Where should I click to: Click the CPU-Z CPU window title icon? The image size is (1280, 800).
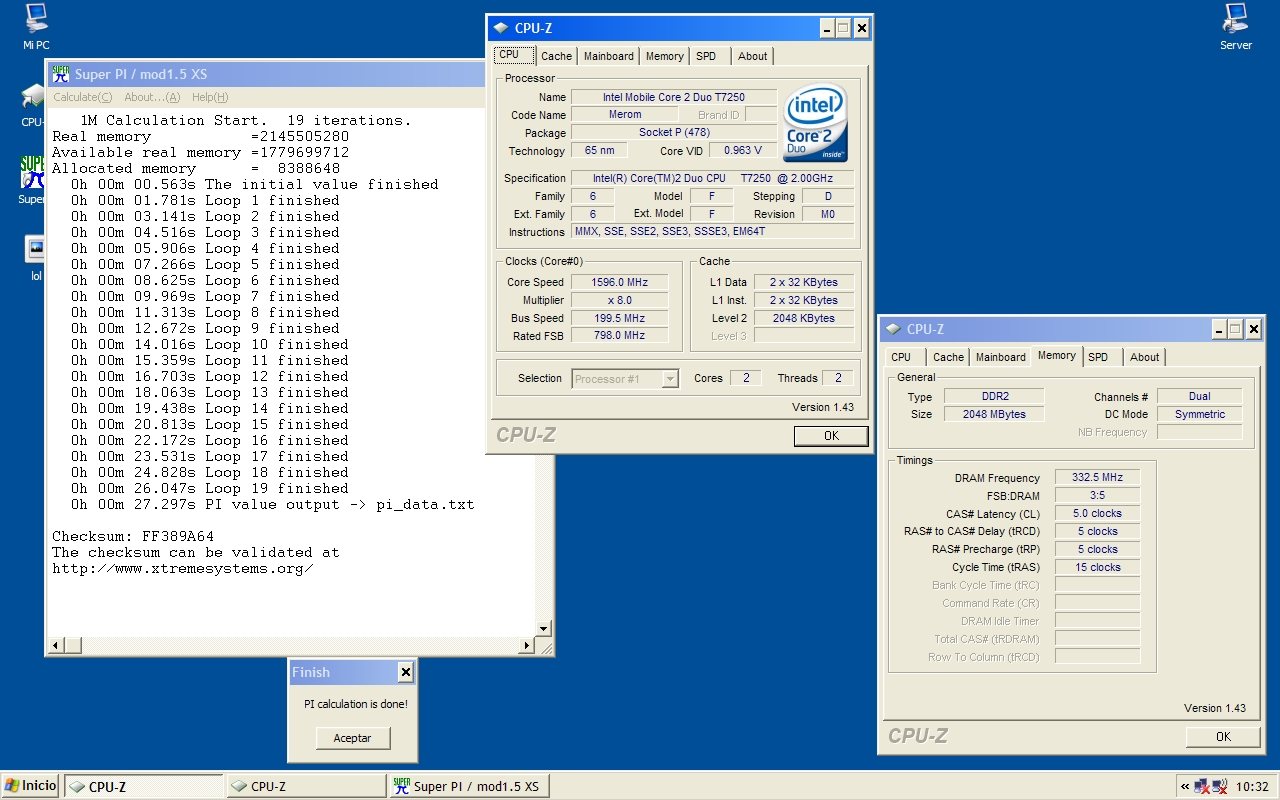(x=502, y=28)
